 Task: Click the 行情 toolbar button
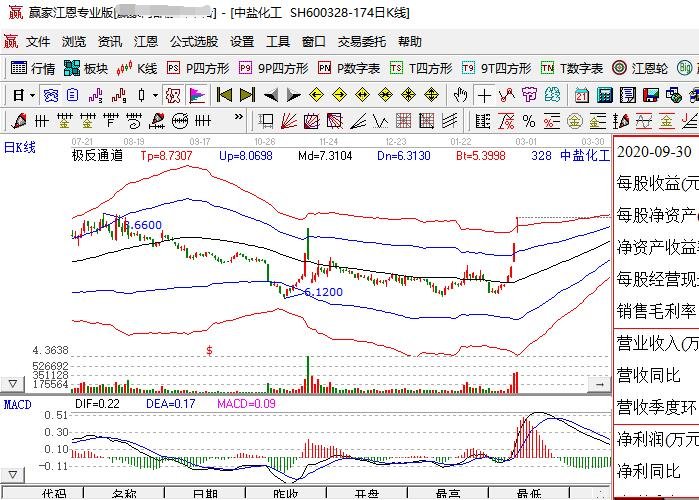coord(33,68)
